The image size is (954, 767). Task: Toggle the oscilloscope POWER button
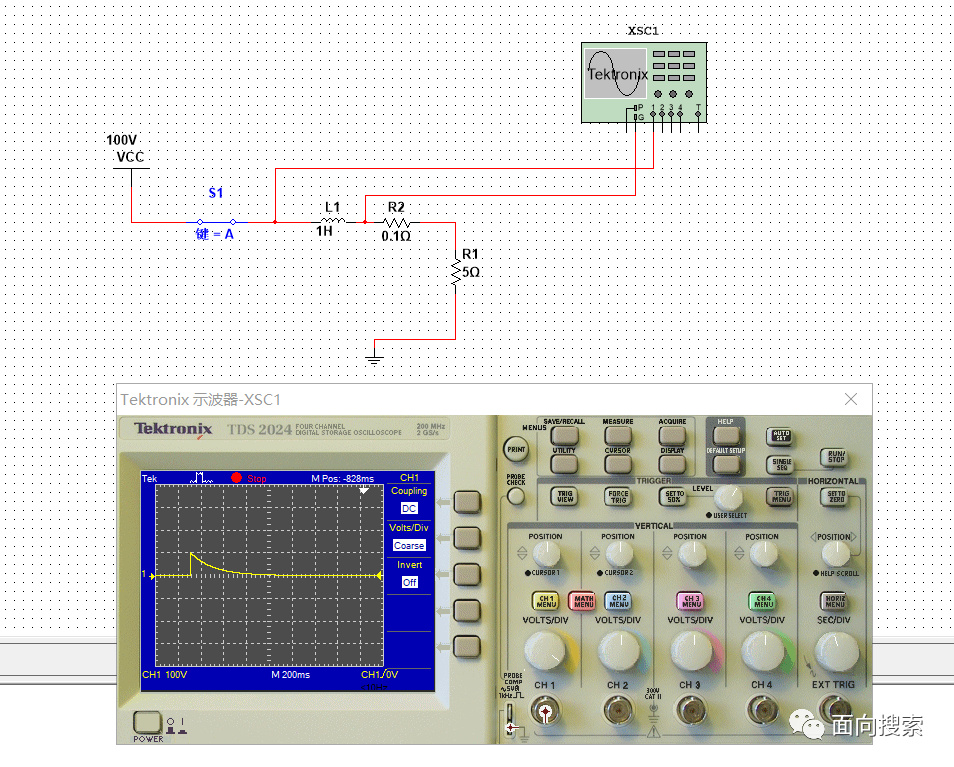point(147,722)
